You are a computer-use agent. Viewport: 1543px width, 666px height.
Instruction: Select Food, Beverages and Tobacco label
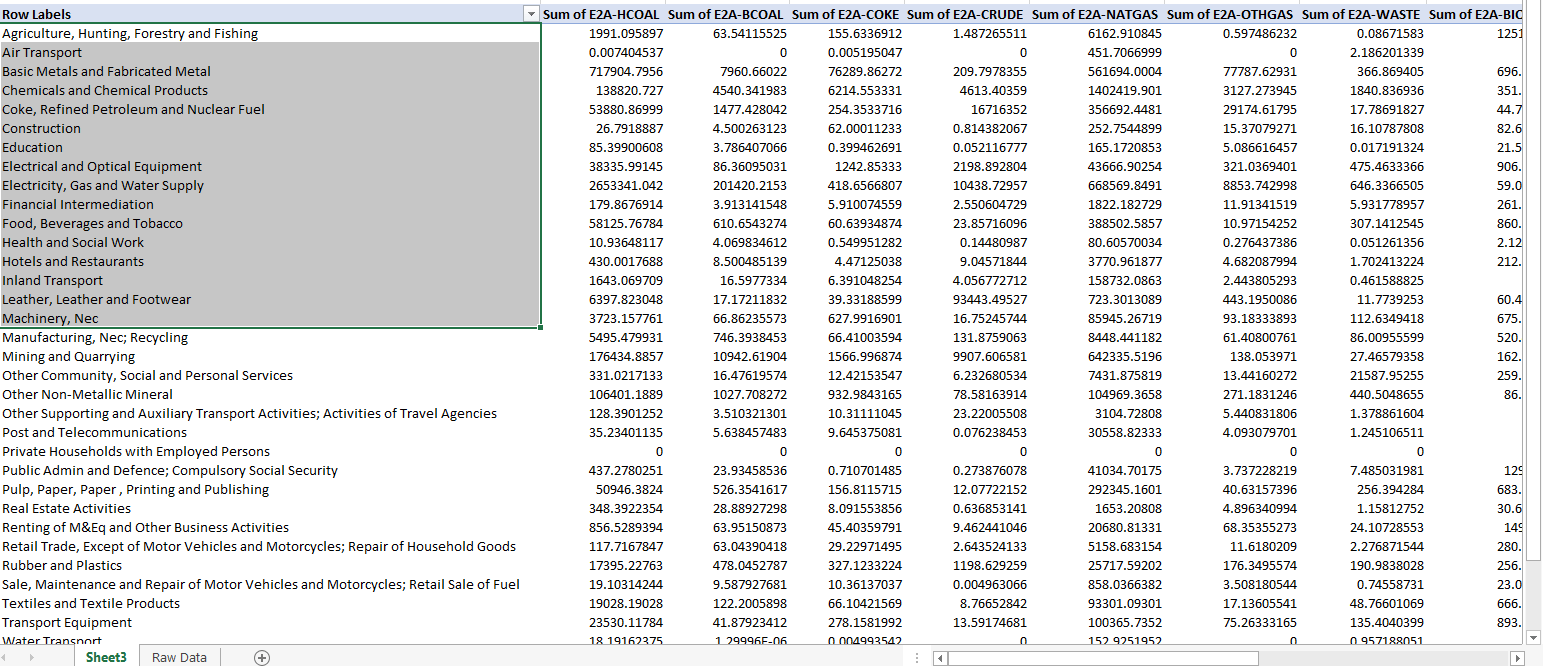click(x=92, y=224)
